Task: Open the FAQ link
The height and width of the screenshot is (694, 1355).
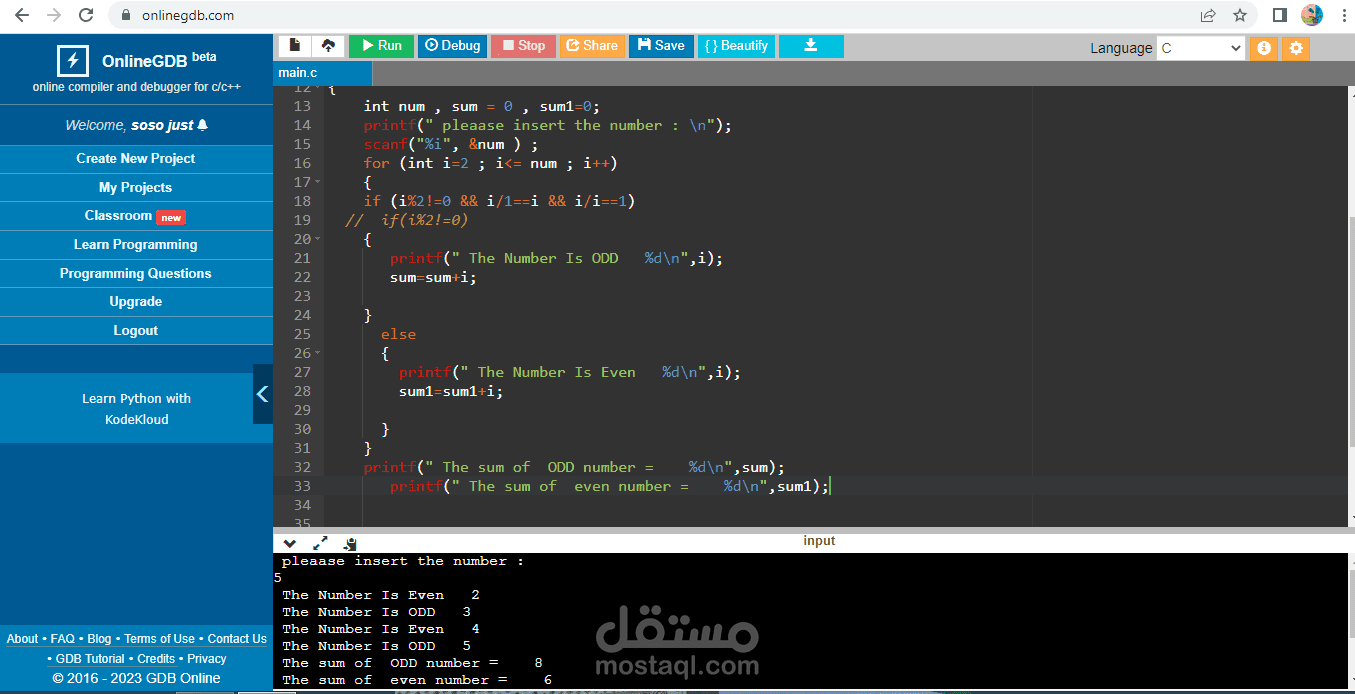Action: click(63, 639)
